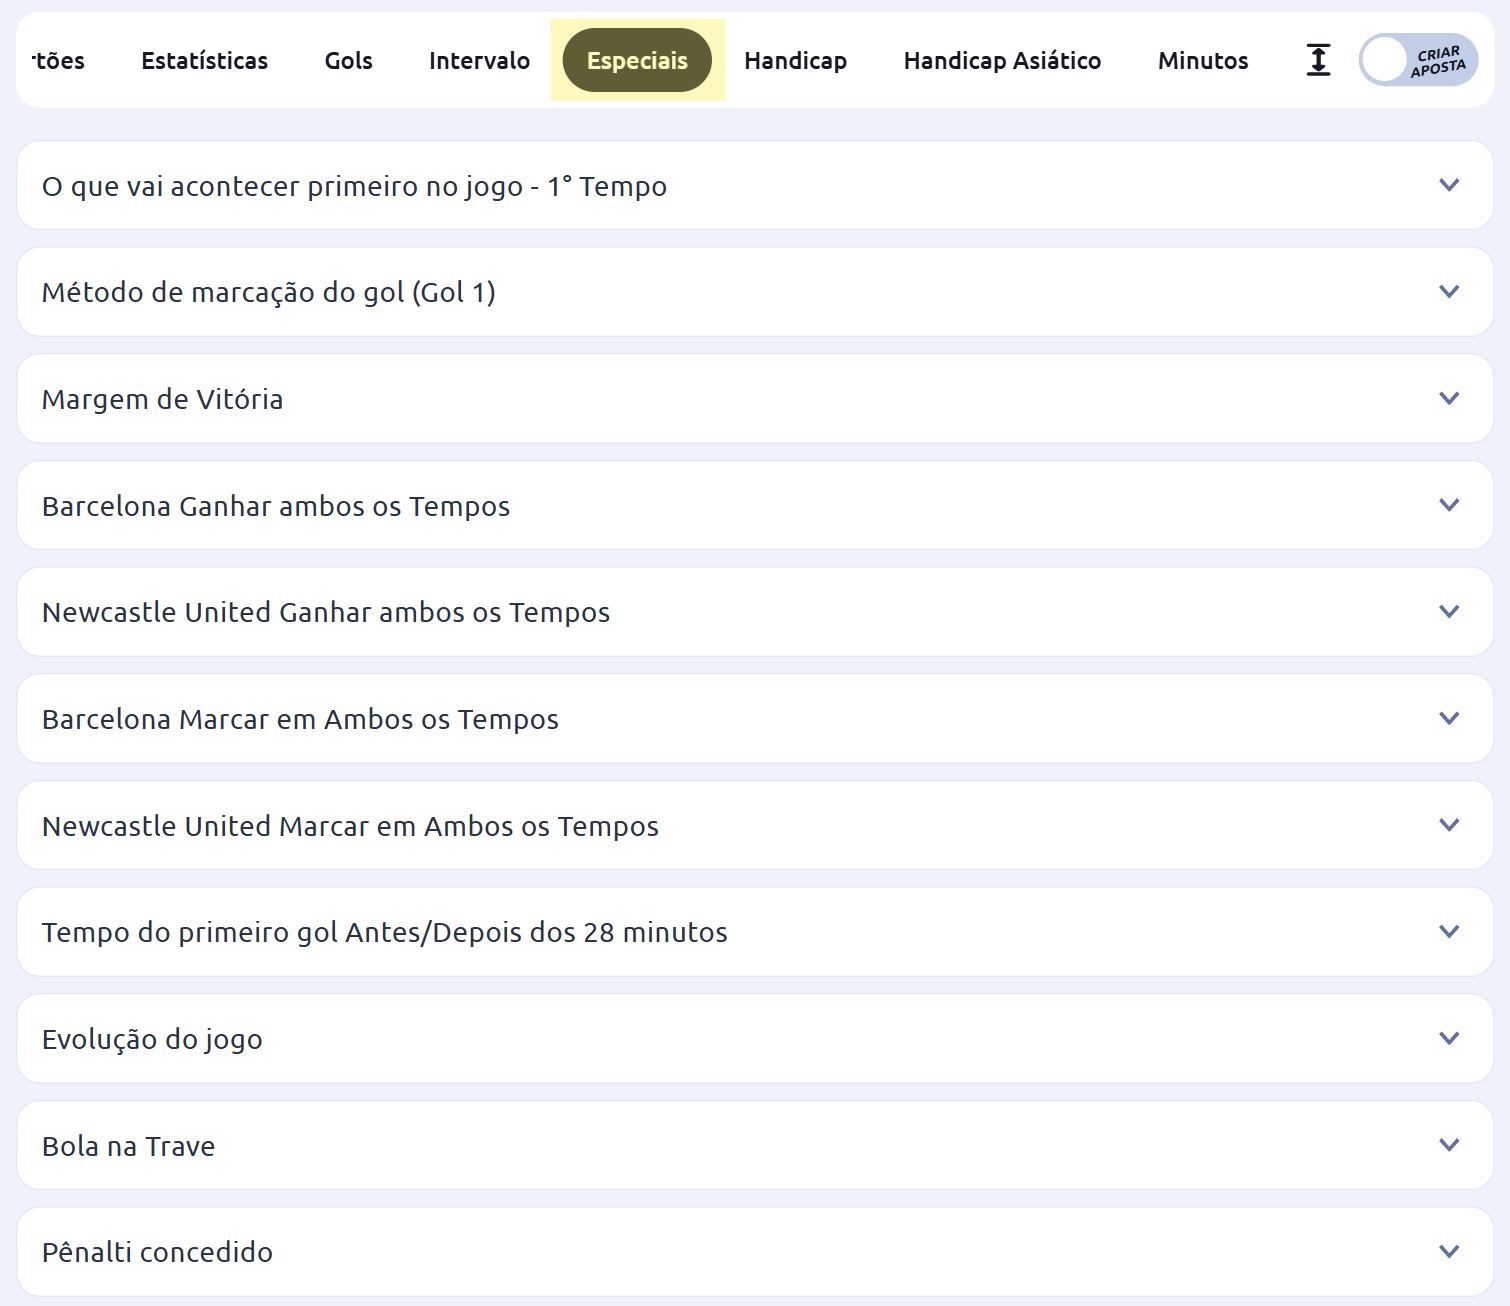Image resolution: width=1510 pixels, height=1306 pixels.
Task: Open the Handicap tab
Action: point(795,61)
